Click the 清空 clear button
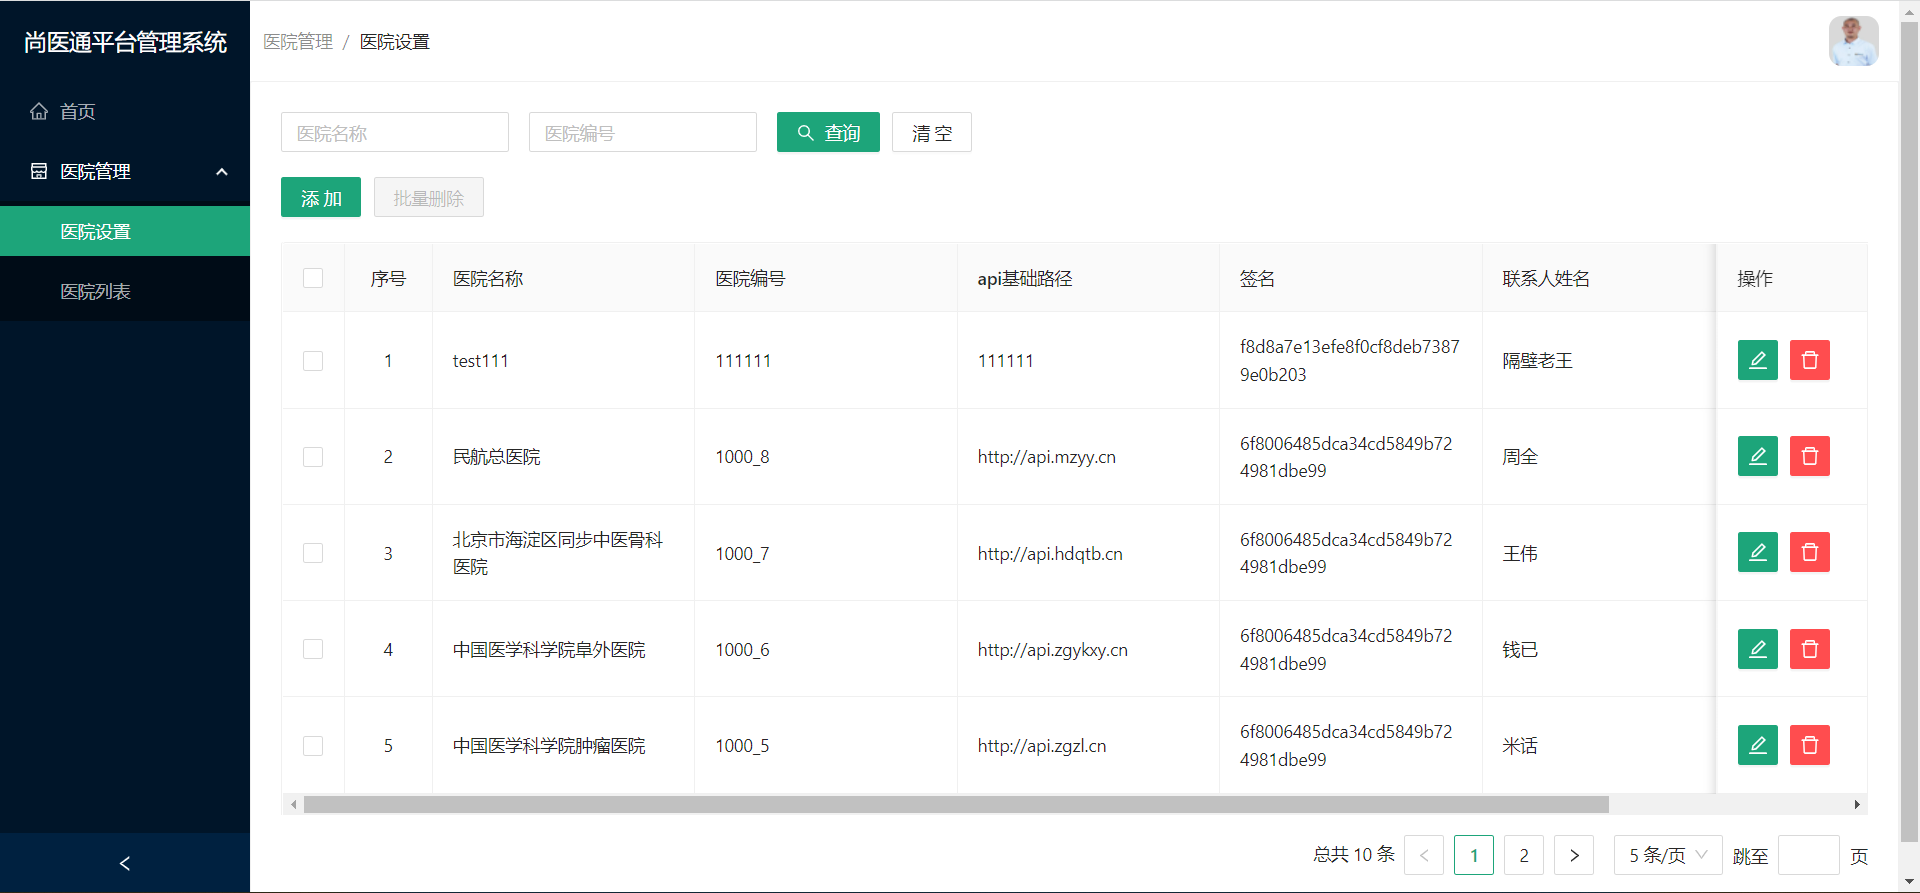The height and width of the screenshot is (893, 1920). click(932, 132)
